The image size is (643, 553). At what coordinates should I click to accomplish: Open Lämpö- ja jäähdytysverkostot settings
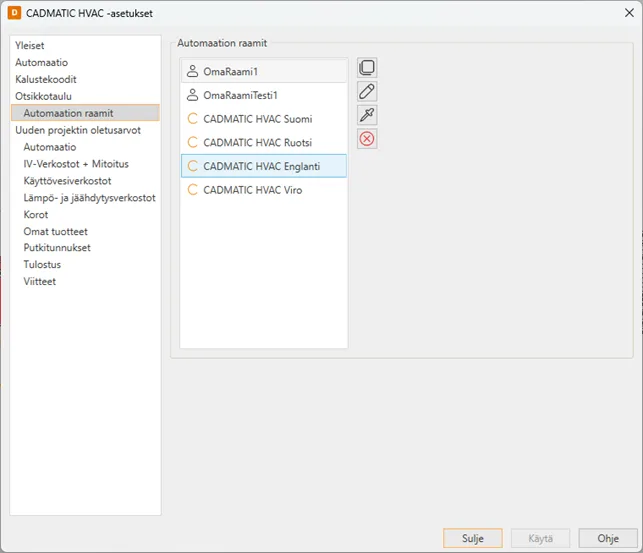[x=89, y=198]
